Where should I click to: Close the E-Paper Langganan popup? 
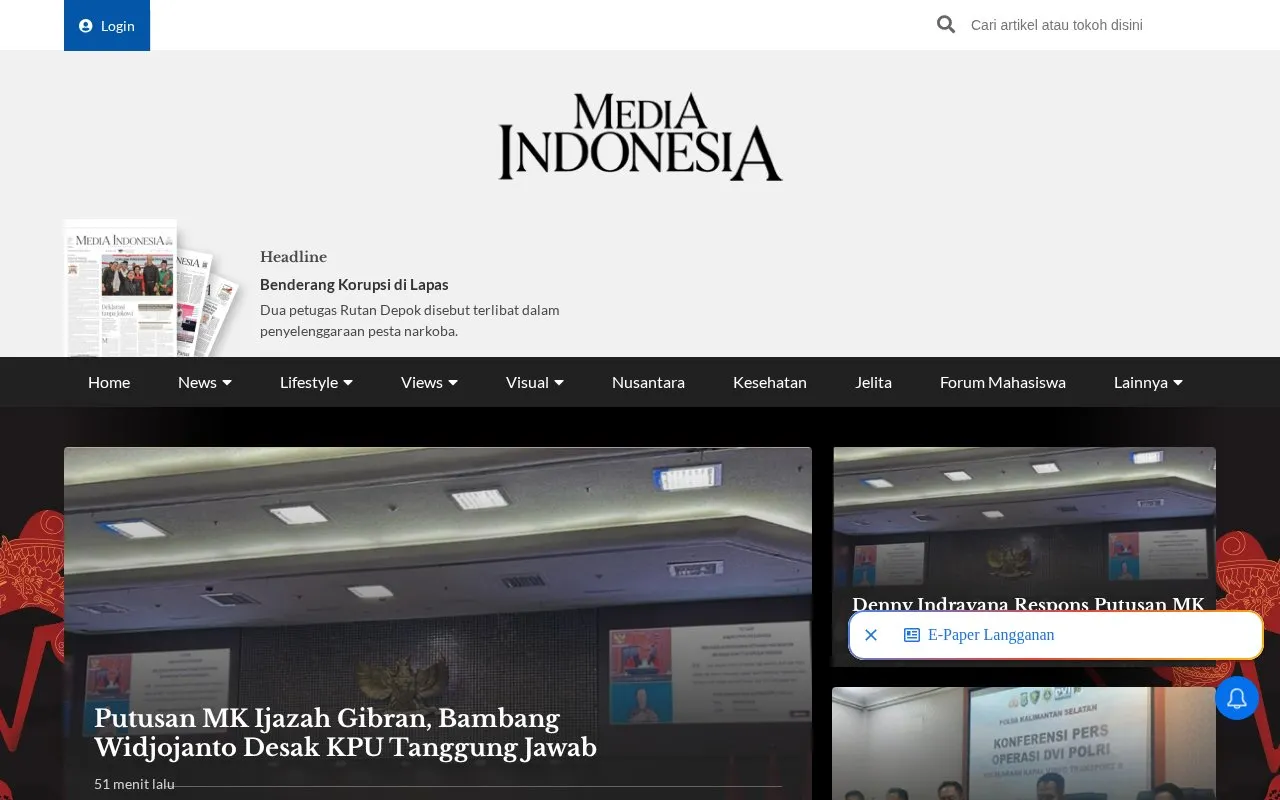coord(871,635)
